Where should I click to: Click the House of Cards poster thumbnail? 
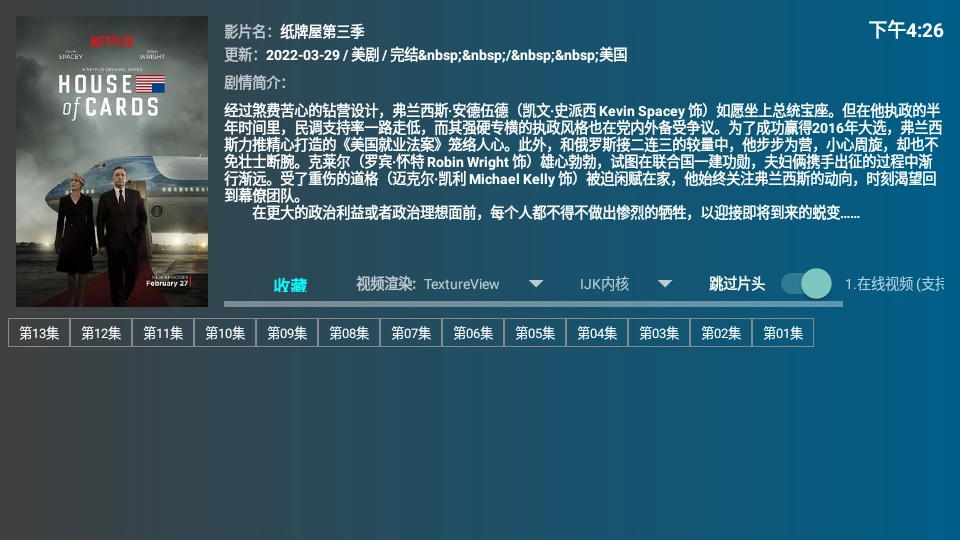pos(112,161)
